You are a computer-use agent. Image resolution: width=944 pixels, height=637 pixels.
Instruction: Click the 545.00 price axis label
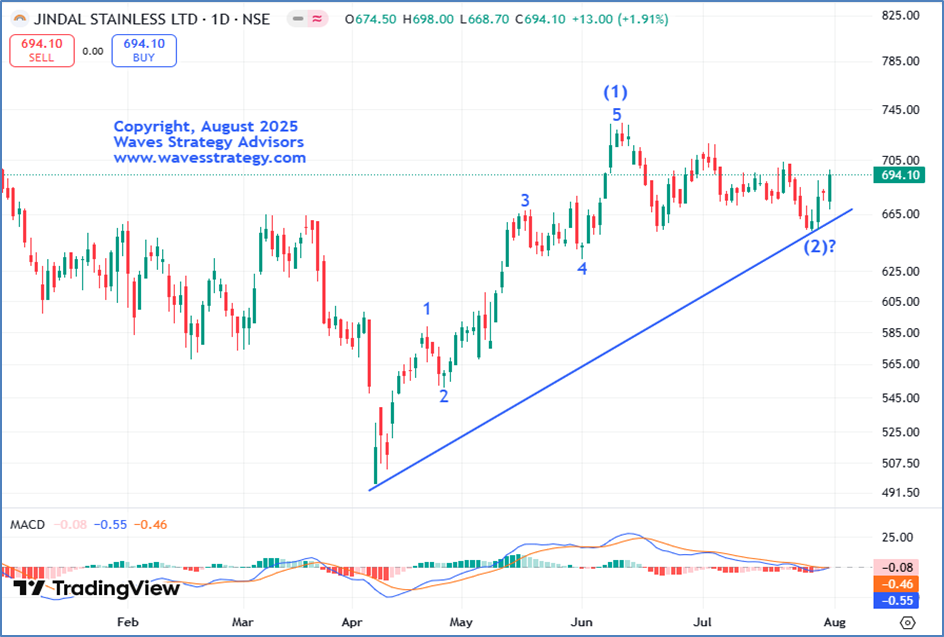click(x=901, y=397)
